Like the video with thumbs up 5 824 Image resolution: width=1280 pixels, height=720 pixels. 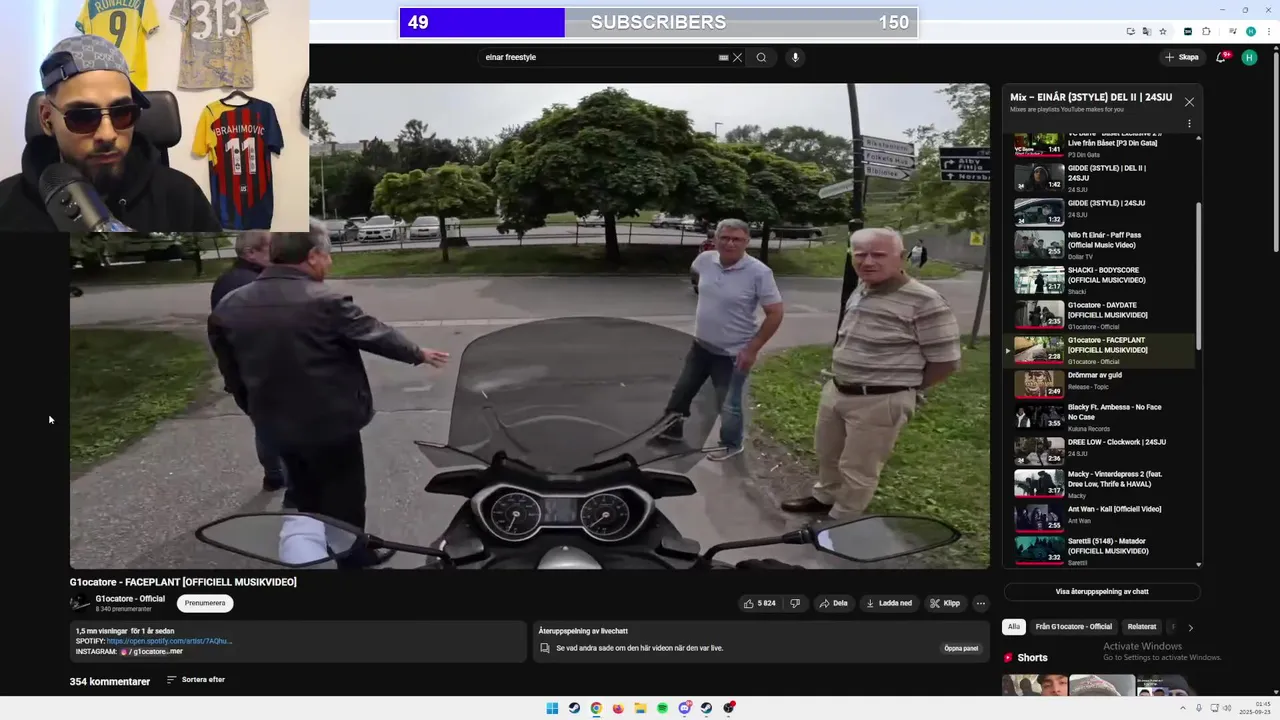(x=759, y=603)
